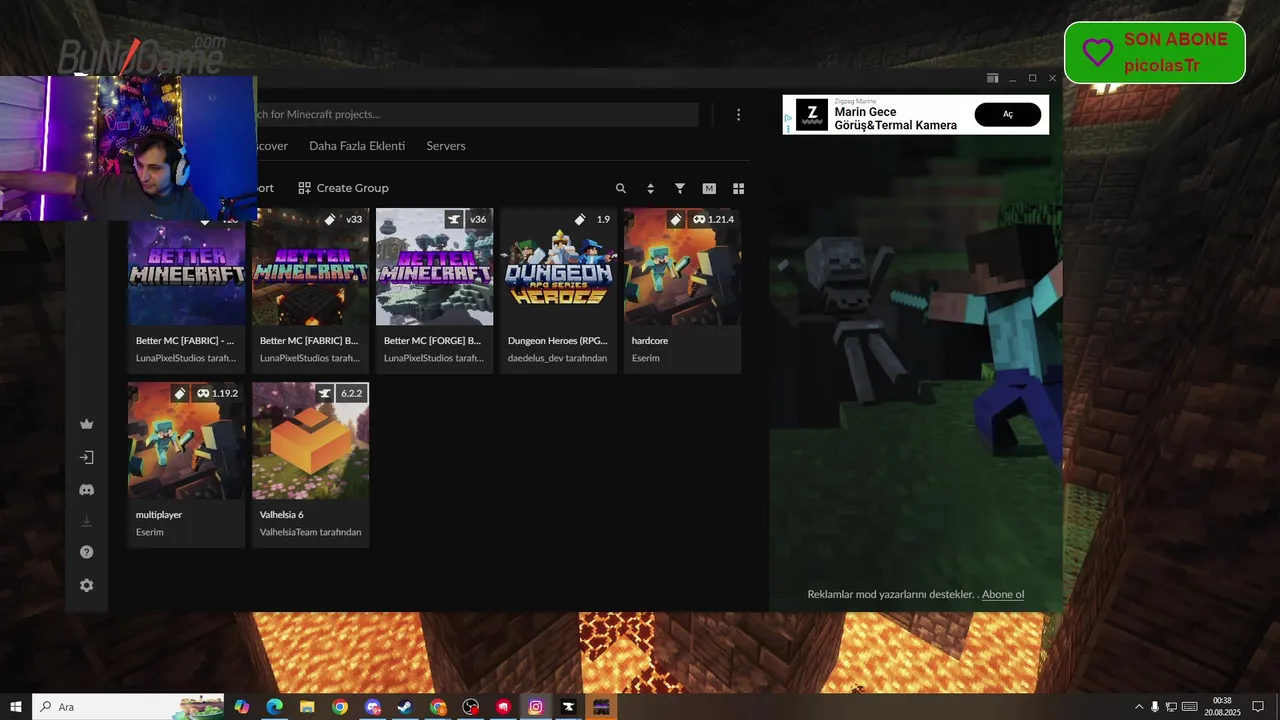Open the hardcore profile thumbnail
This screenshot has height=720, width=1280.
[682, 267]
